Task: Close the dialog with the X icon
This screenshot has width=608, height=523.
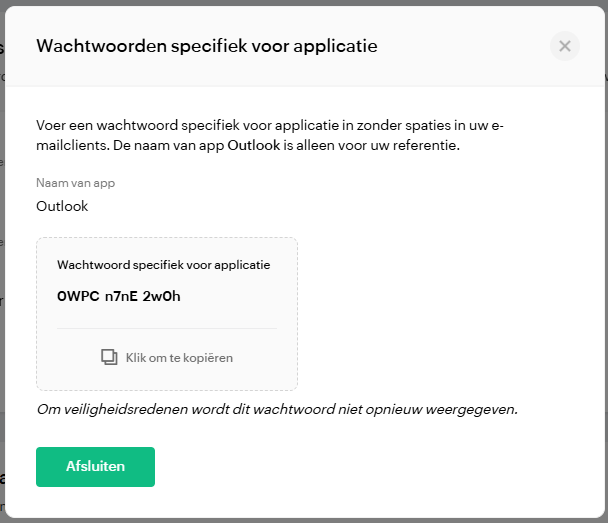Action: coord(565,46)
